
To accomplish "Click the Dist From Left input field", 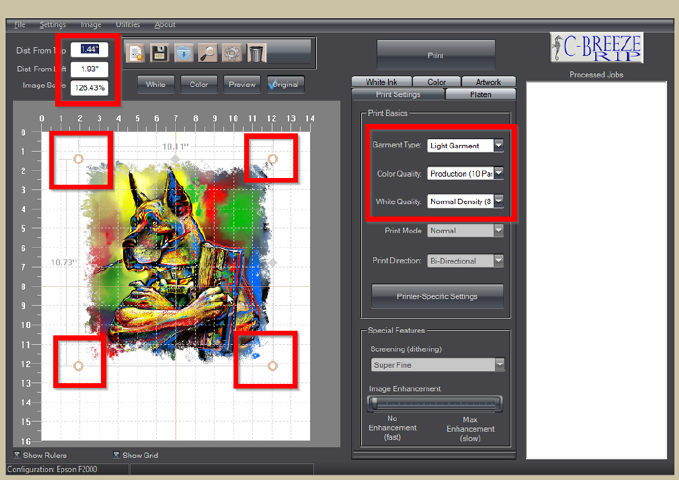I will (x=89, y=69).
